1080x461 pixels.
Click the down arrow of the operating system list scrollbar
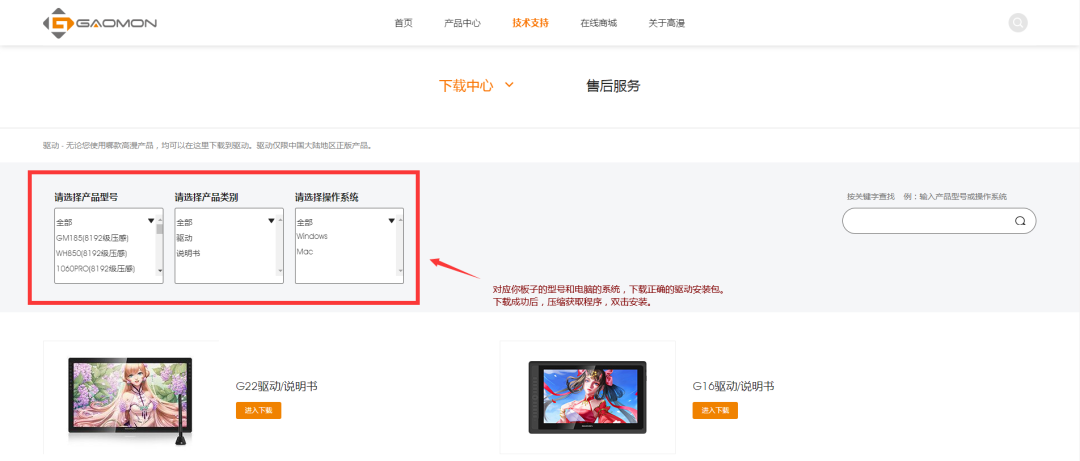point(400,271)
